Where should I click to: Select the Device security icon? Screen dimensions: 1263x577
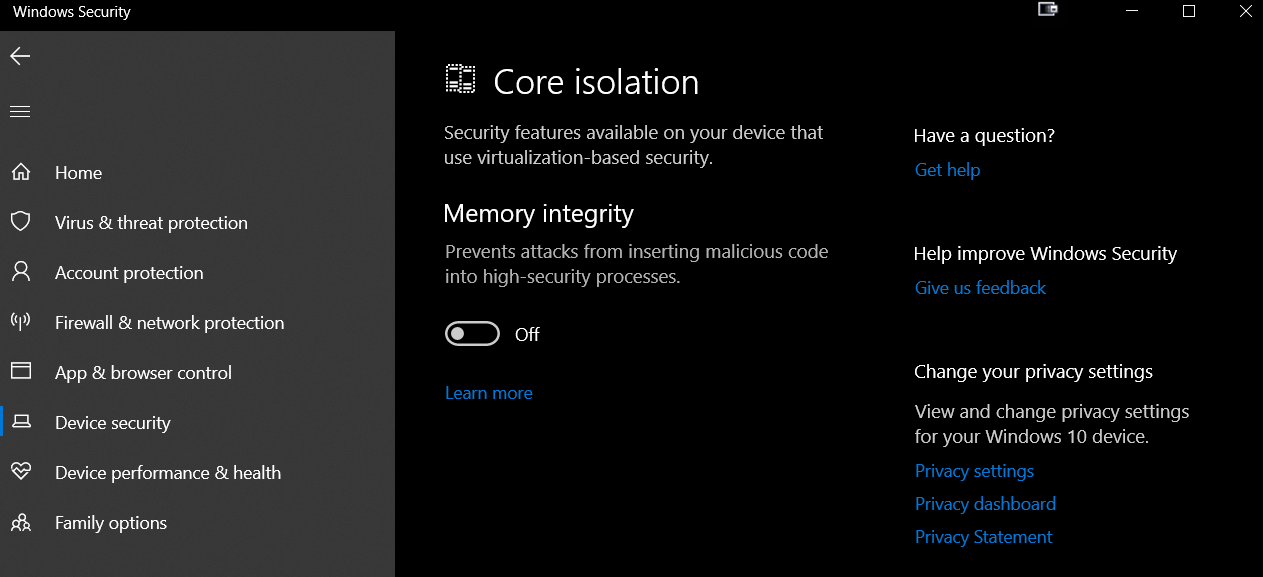(x=21, y=422)
